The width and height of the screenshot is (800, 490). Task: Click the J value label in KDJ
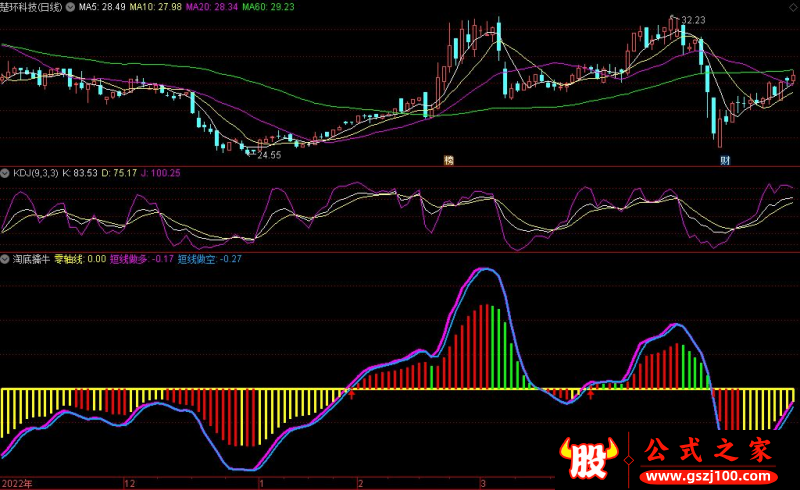click(x=161, y=173)
